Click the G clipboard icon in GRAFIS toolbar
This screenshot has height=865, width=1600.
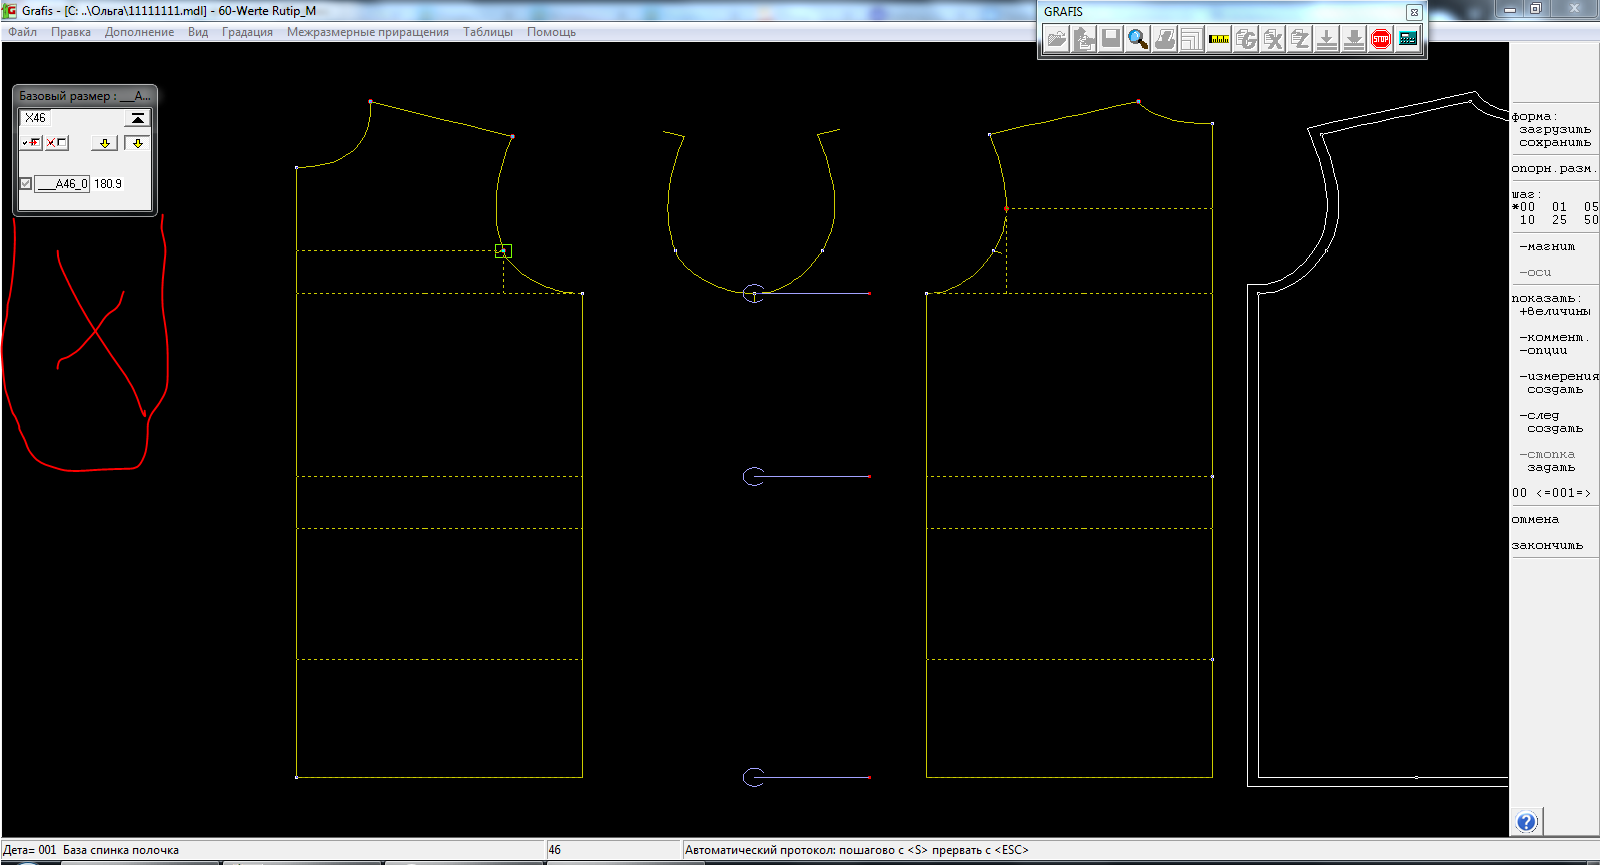tap(1246, 39)
